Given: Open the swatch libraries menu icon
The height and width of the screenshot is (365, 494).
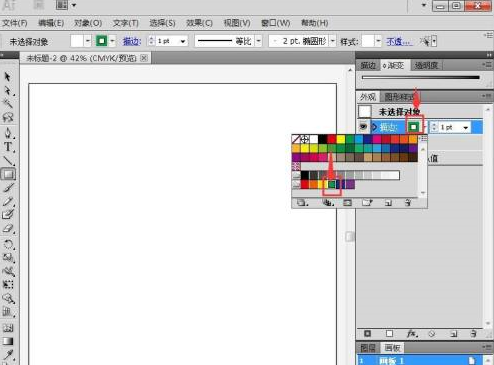Looking at the screenshot, I should coord(302,203).
